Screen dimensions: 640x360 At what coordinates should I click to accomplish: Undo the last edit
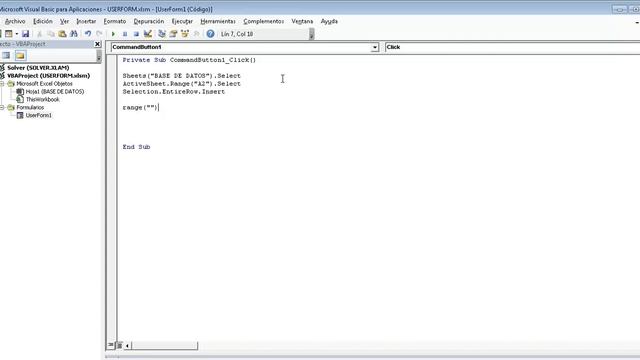click(88, 34)
